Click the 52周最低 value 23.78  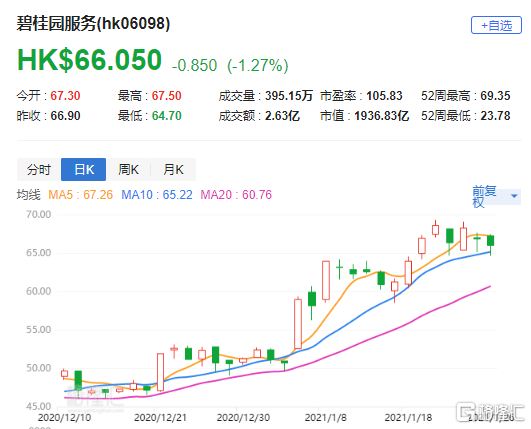[x=495, y=116]
